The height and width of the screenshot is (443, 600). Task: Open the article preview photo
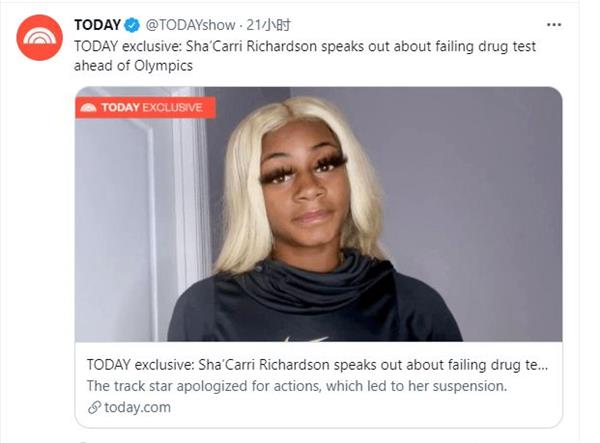click(x=318, y=214)
